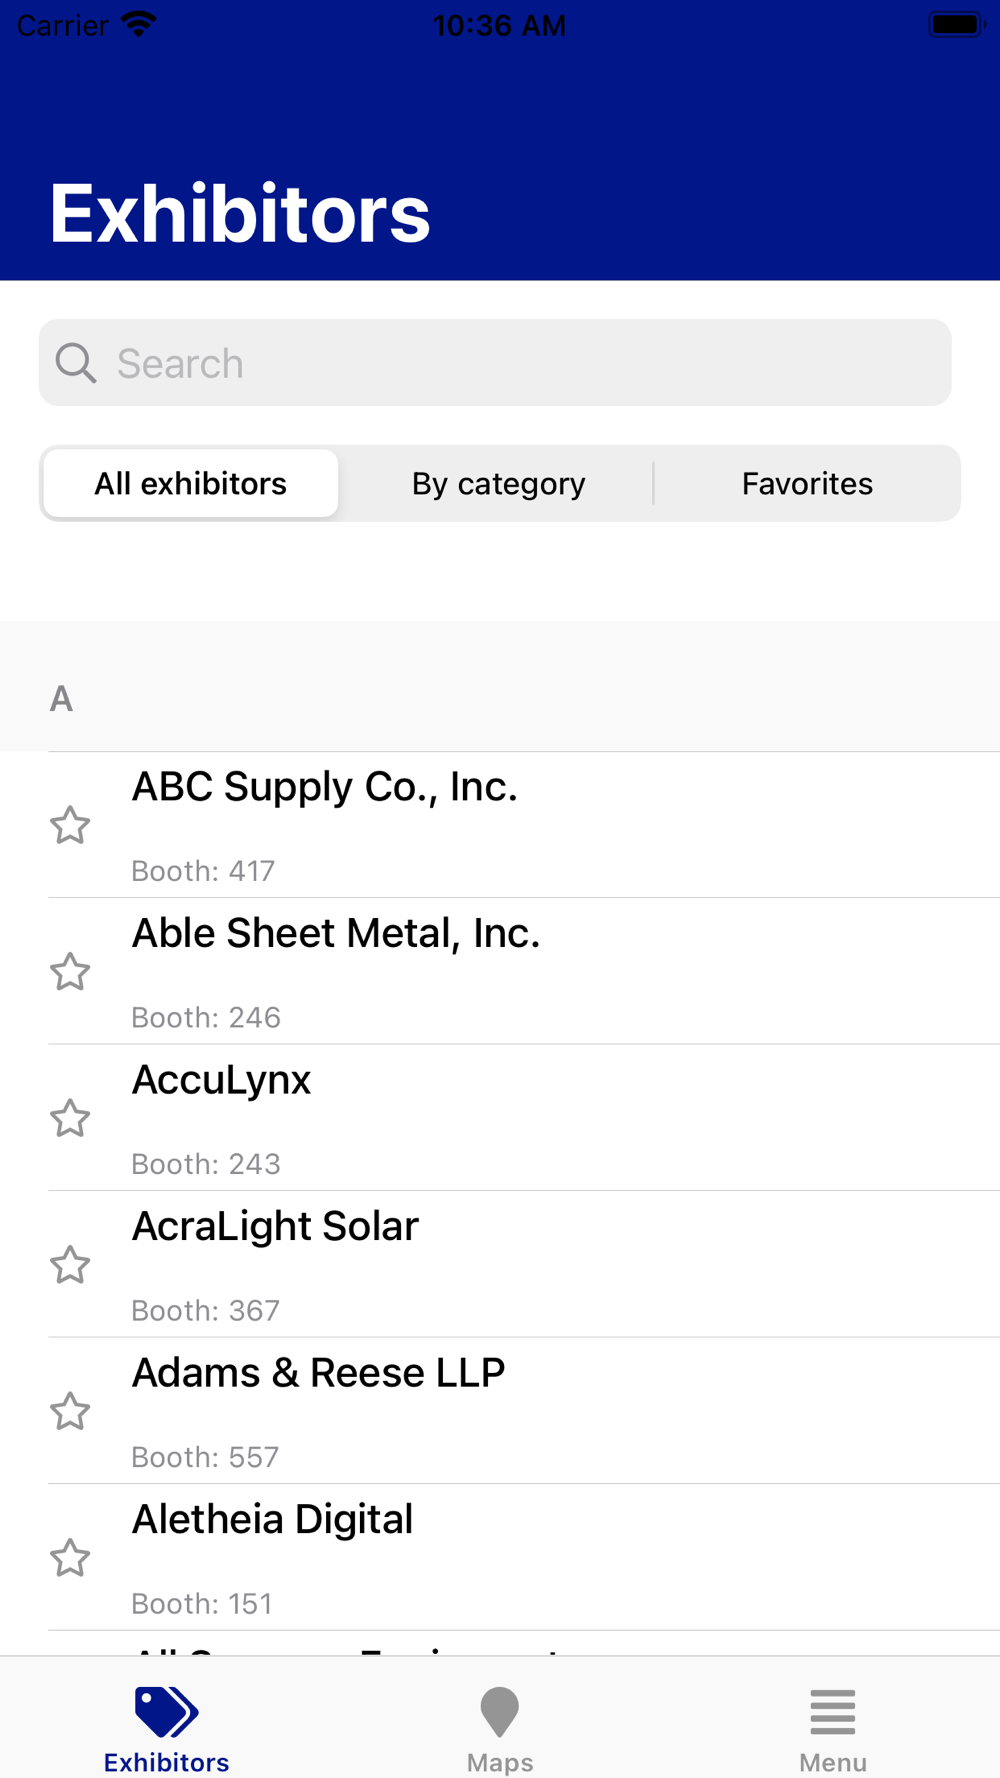Open the Menu hamburger icon
1000x1778 pixels.
tap(832, 1712)
